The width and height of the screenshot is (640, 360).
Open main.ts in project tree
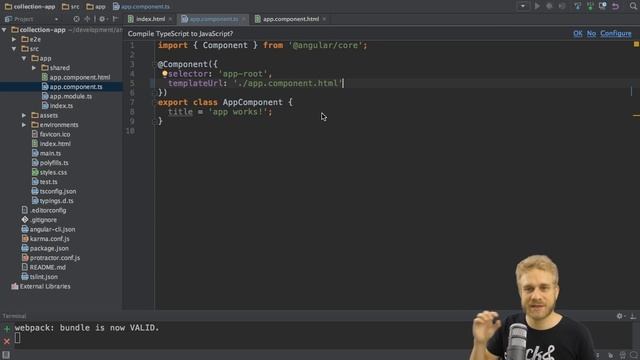click(50, 153)
